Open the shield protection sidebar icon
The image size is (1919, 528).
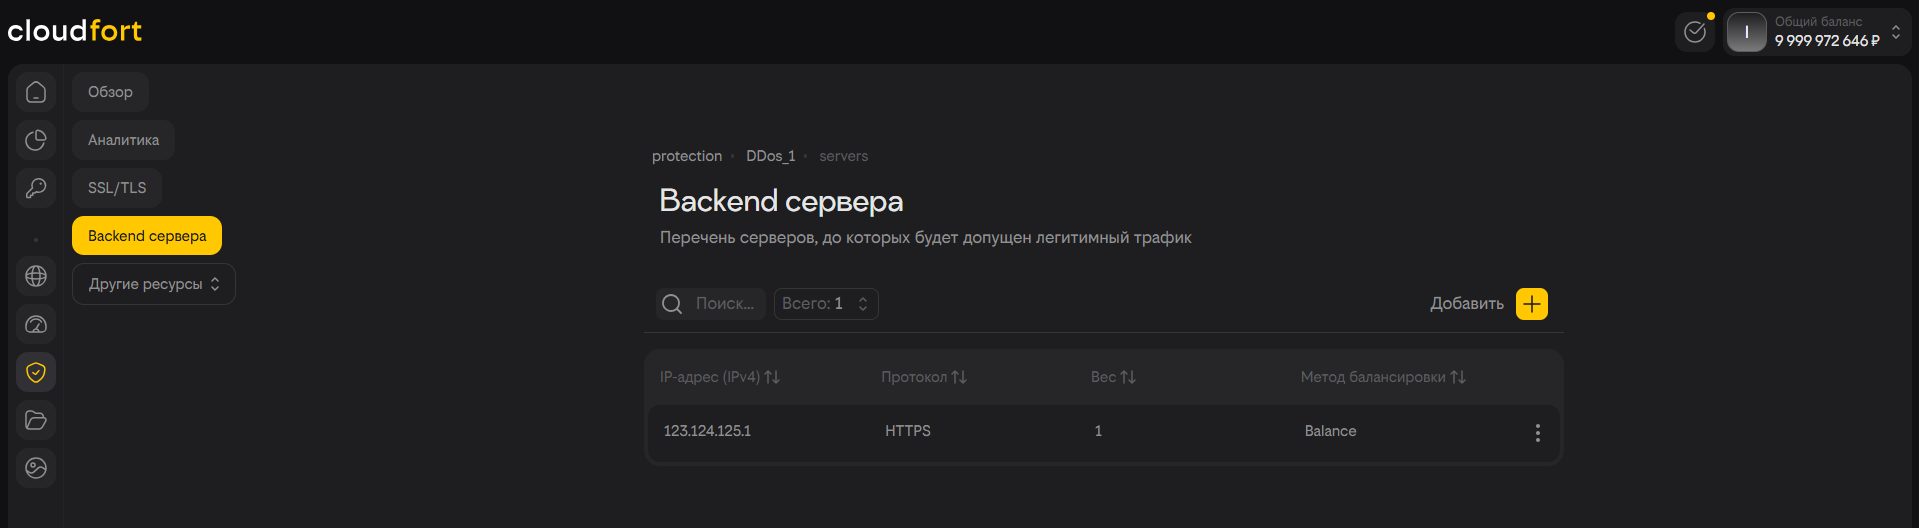[x=36, y=372]
